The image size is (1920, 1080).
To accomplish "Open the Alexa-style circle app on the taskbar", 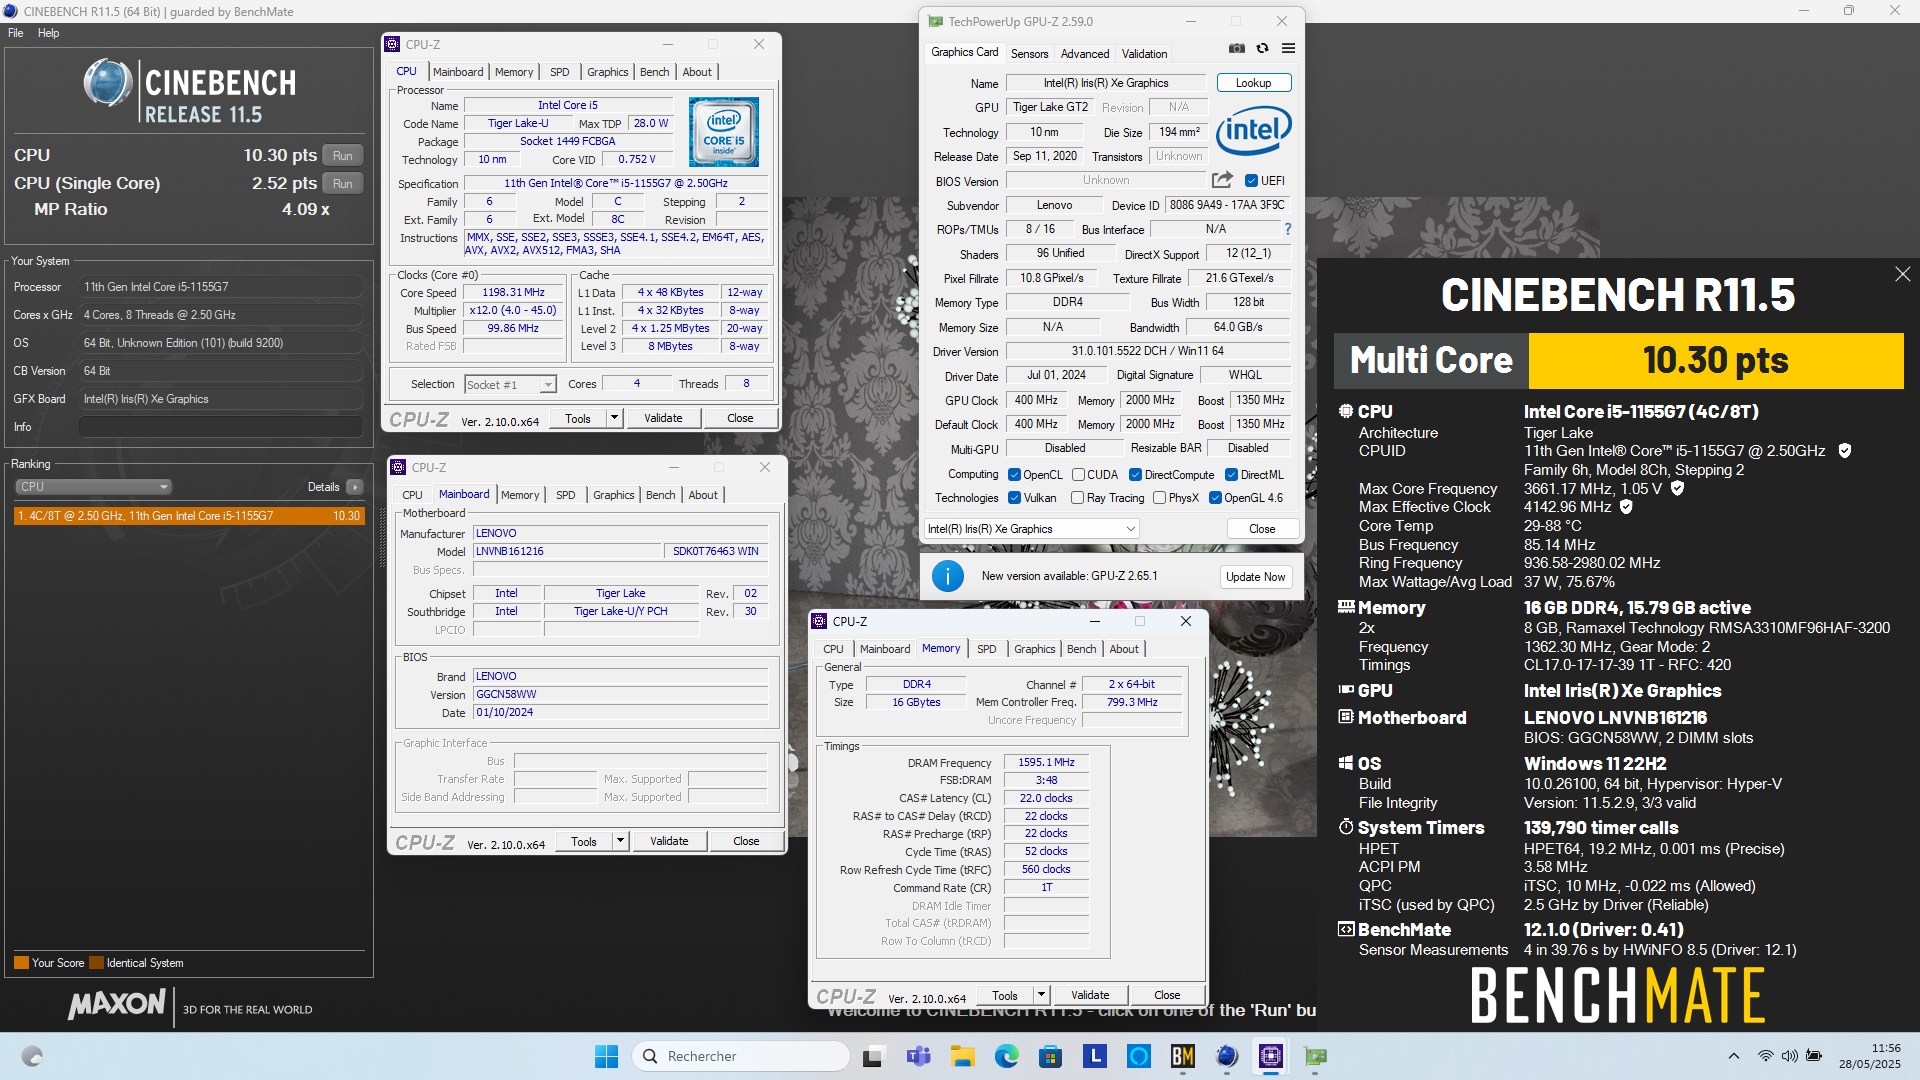I will pyautogui.click(x=1138, y=1056).
